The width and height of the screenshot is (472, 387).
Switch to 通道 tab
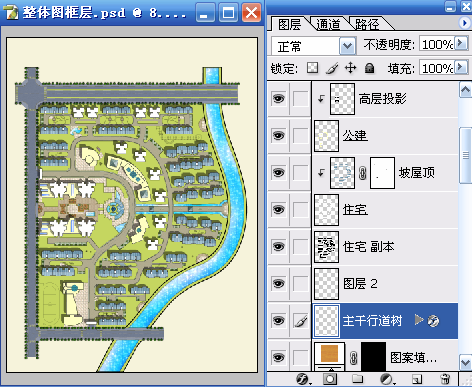[x=328, y=24]
